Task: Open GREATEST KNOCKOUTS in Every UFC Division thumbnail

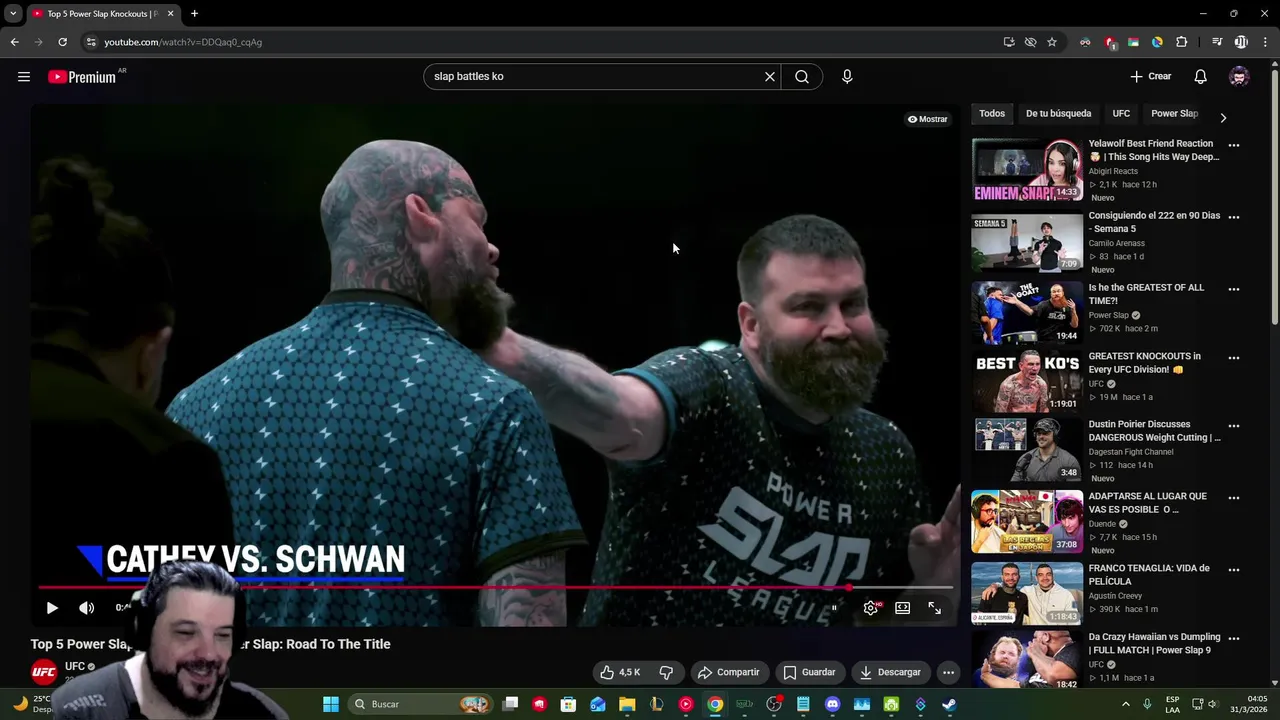Action: tap(1027, 382)
